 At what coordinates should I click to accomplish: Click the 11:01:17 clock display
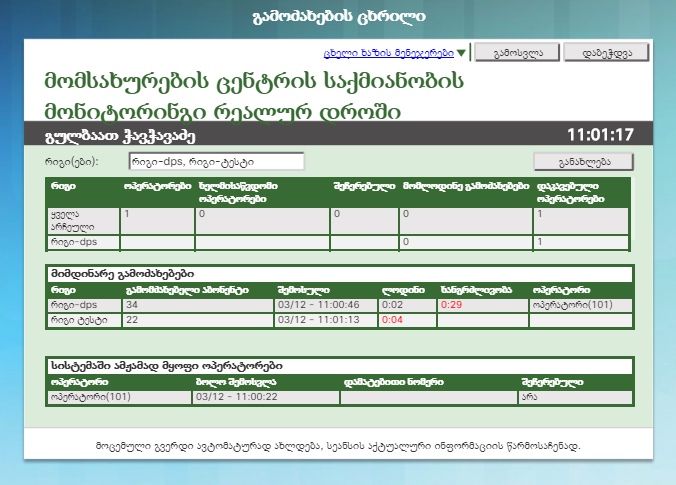[x=600, y=134]
